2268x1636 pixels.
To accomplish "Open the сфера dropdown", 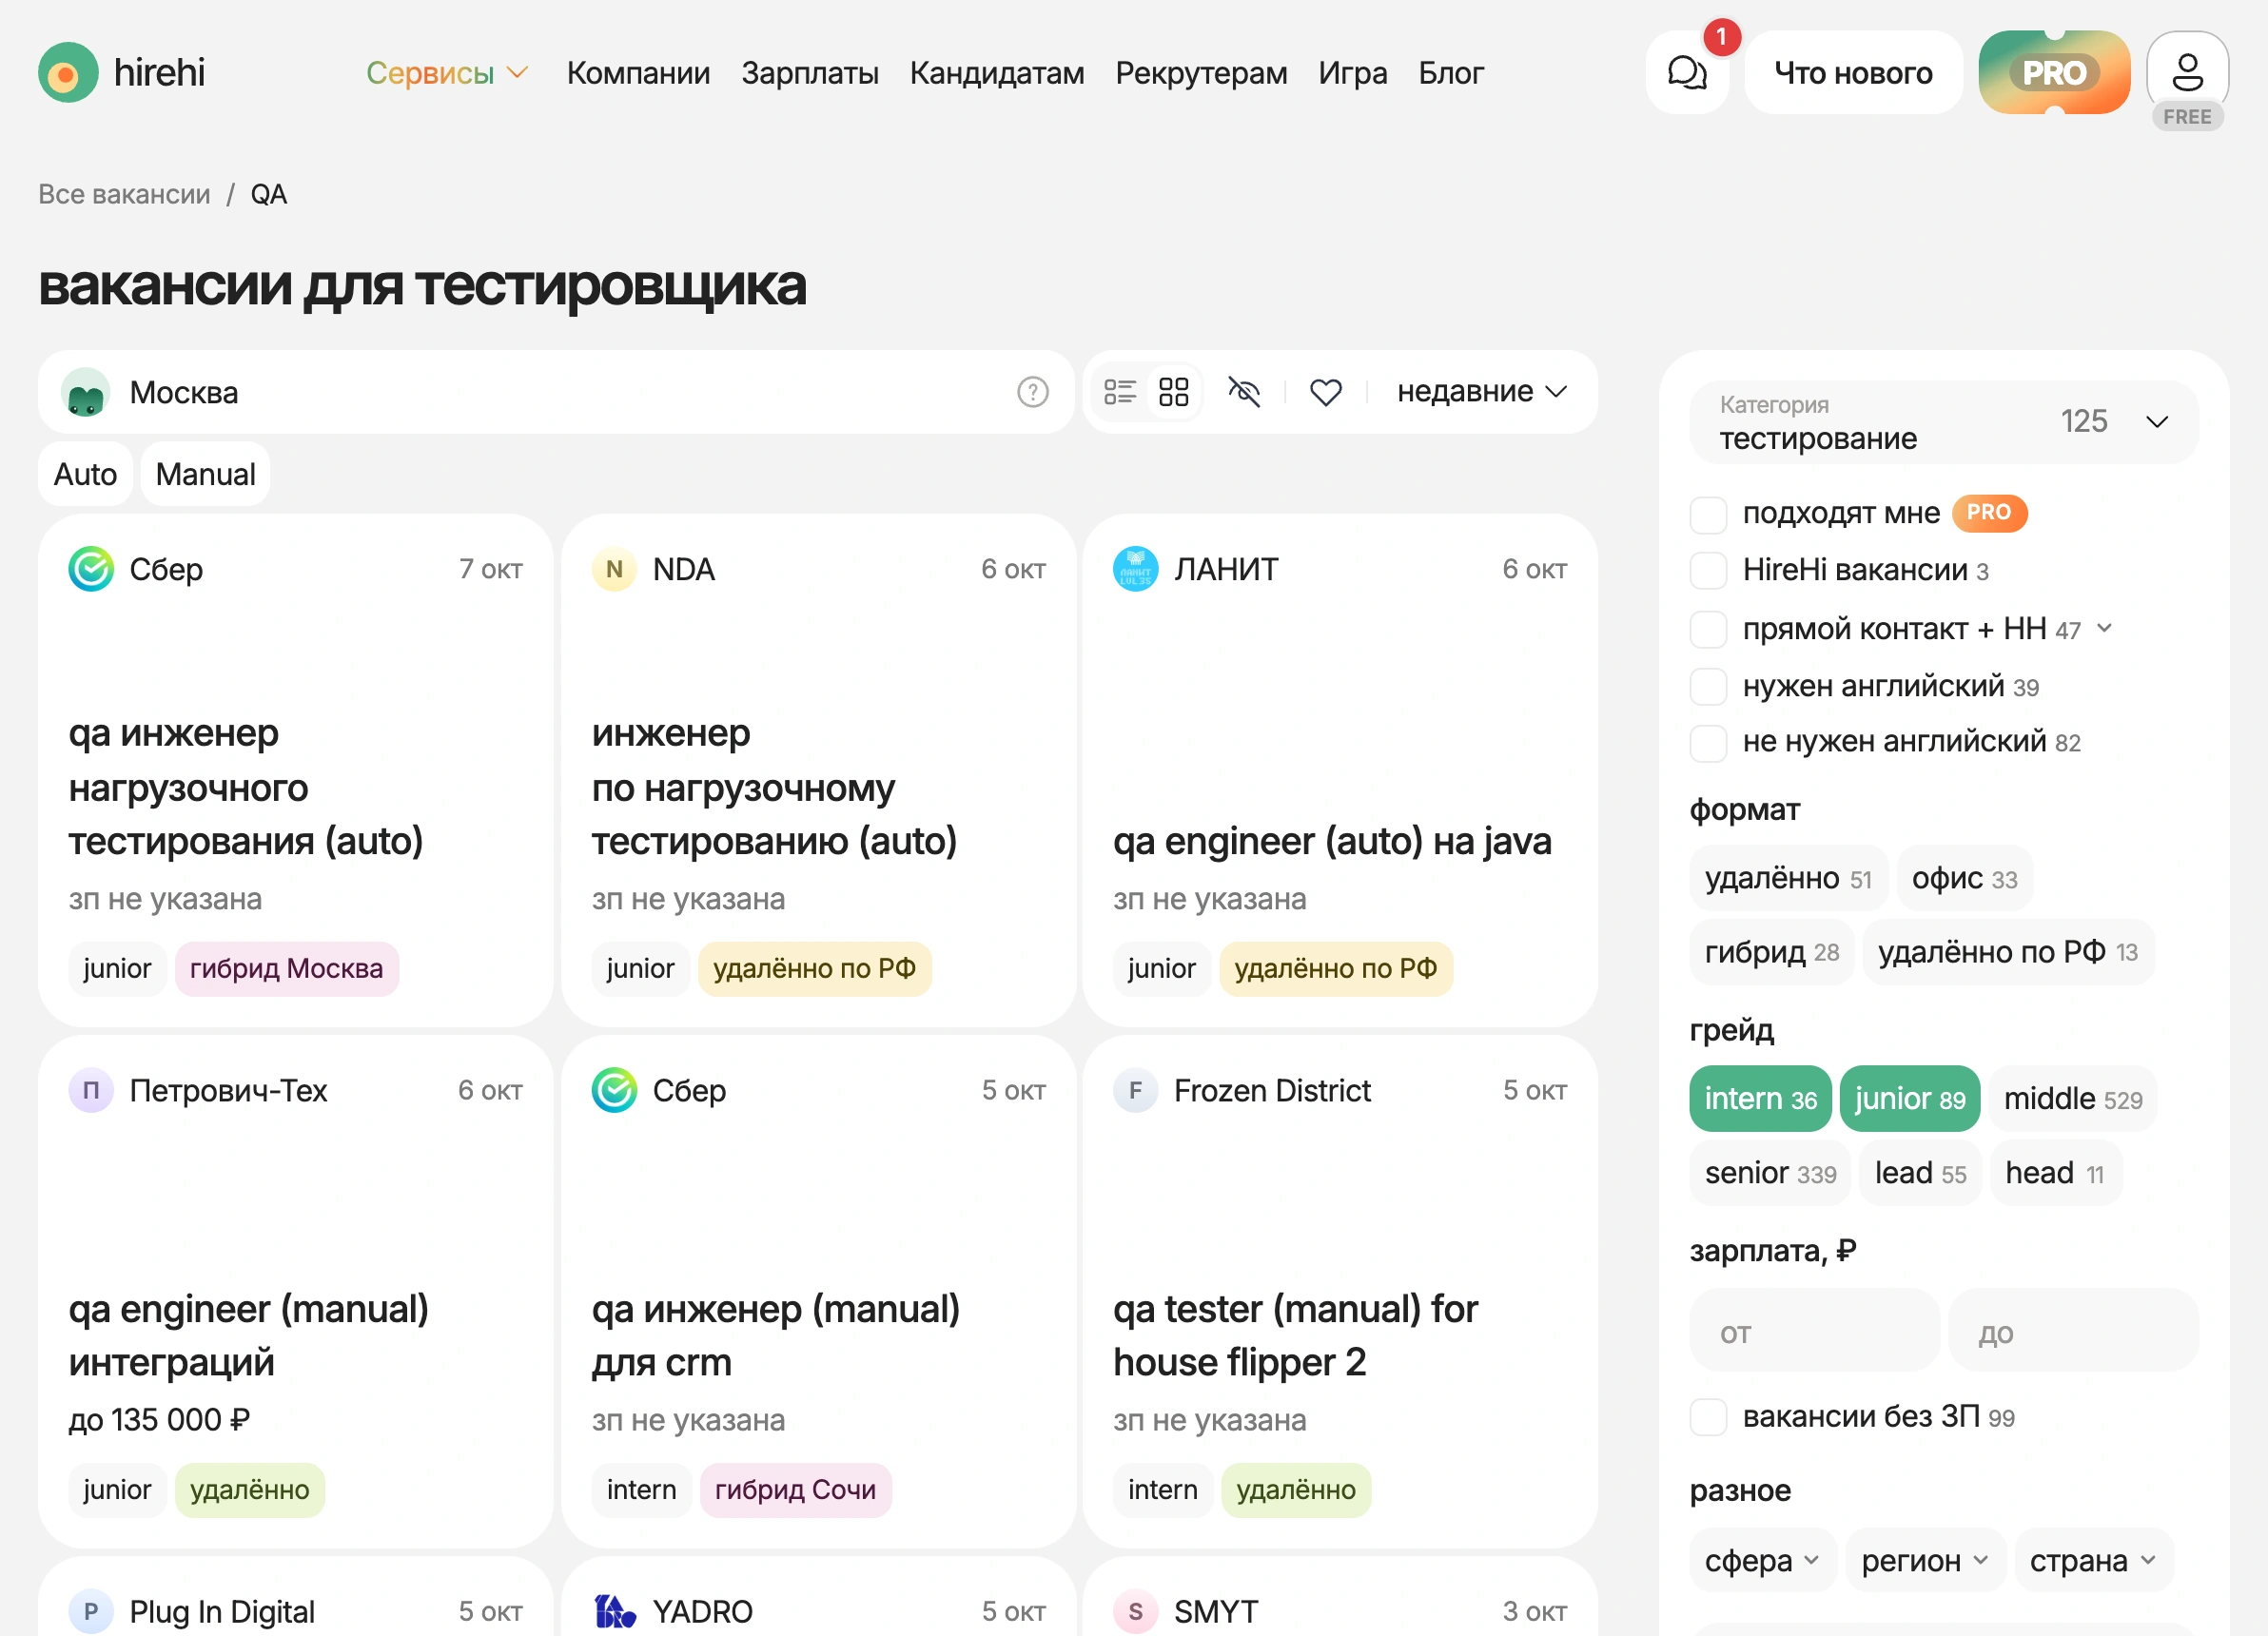I will pos(1762,1560).
